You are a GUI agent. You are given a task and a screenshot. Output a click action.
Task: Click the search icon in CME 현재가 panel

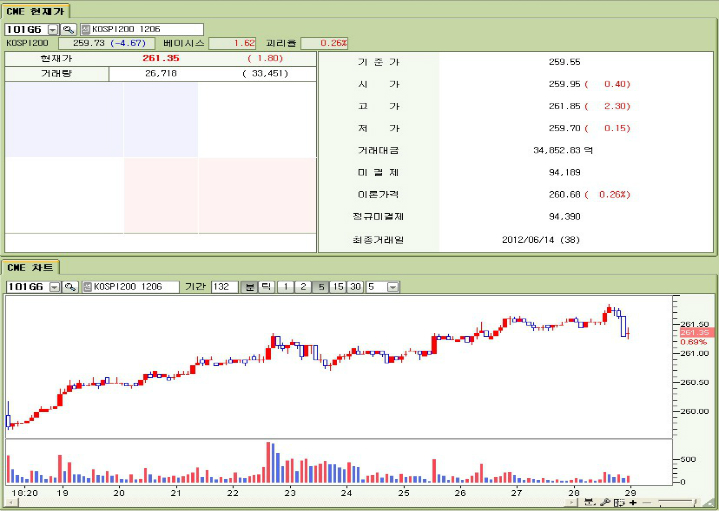point(69,30)
